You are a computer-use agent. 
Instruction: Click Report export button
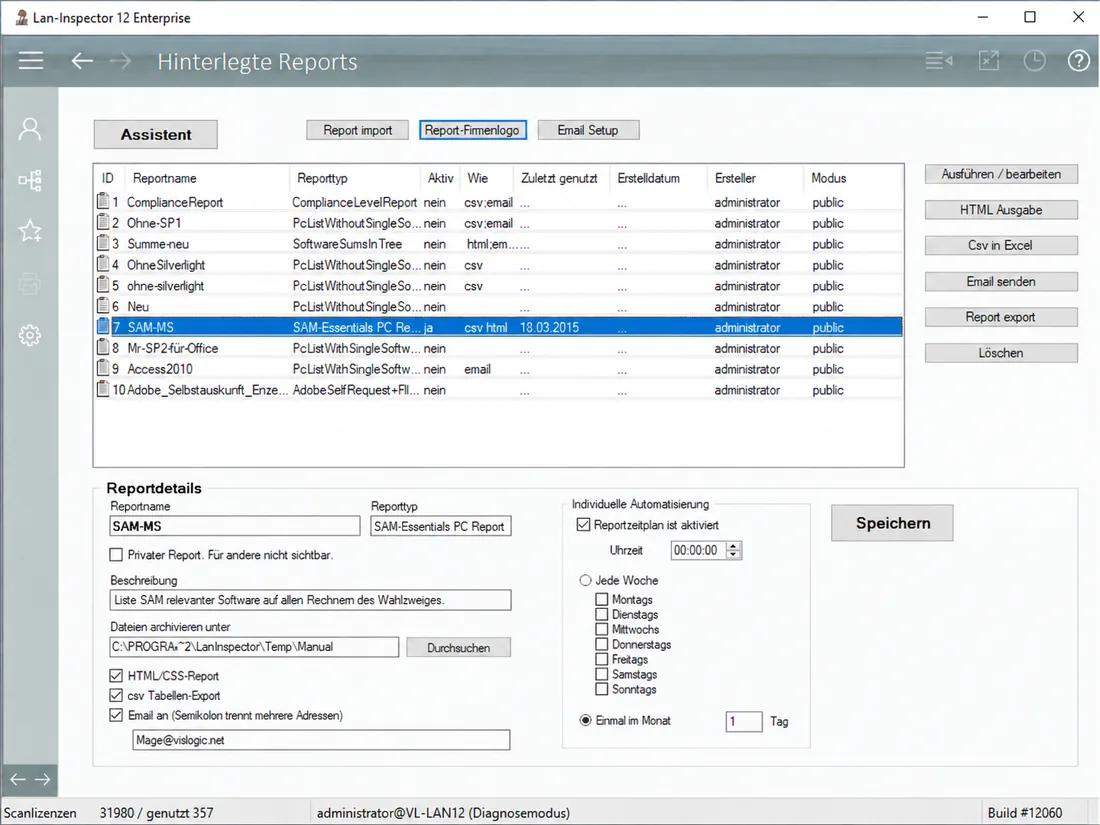coord(1001,317)
